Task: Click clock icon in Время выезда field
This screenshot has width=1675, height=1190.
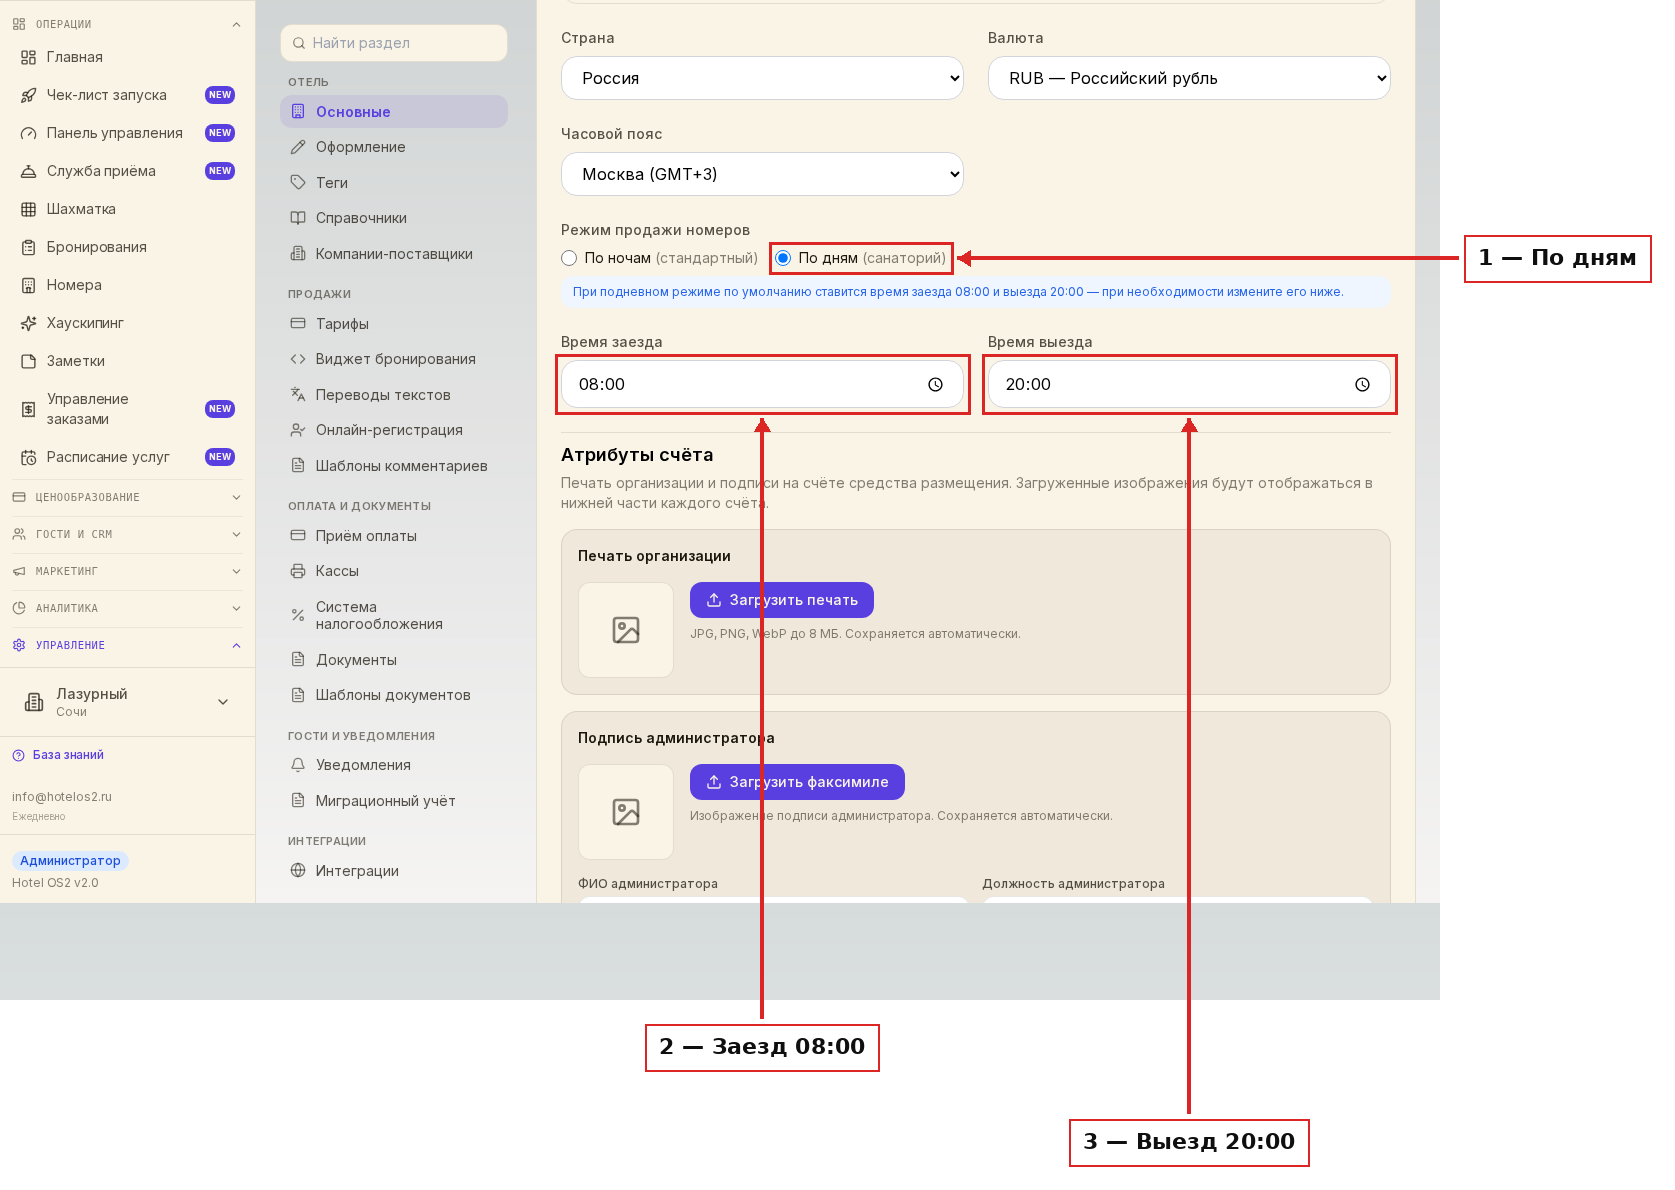Action: tap(1362, 384)
